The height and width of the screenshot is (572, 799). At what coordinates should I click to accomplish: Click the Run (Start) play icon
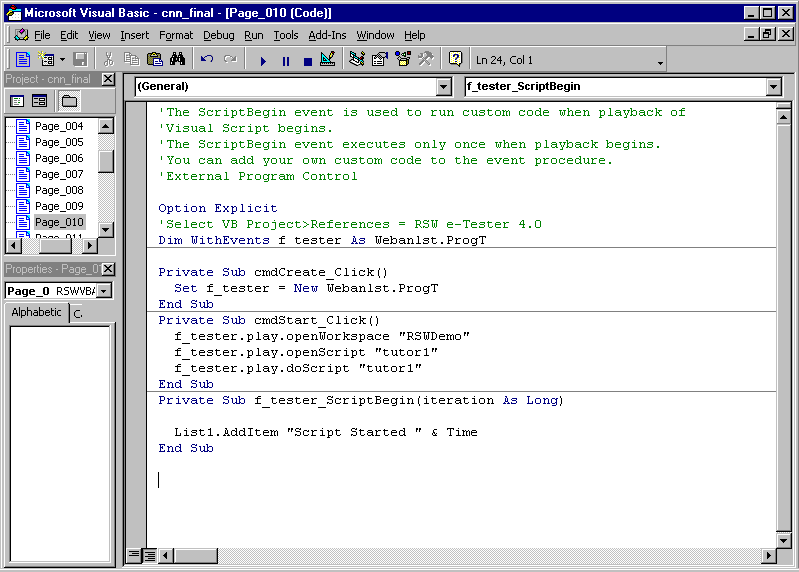coord(263,60)
